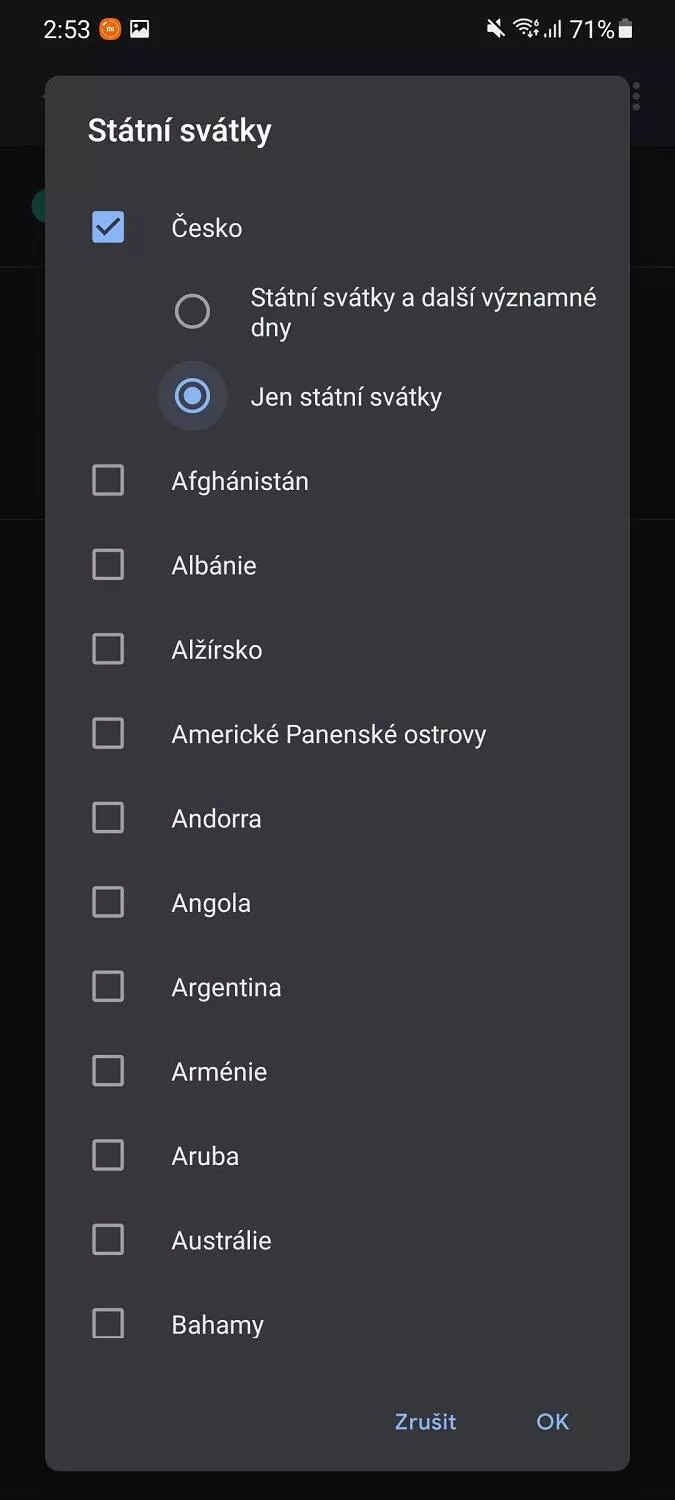
Task: Enable the Afghánistán checkbox
Action: pyautogui.click(x=108, y=481)
